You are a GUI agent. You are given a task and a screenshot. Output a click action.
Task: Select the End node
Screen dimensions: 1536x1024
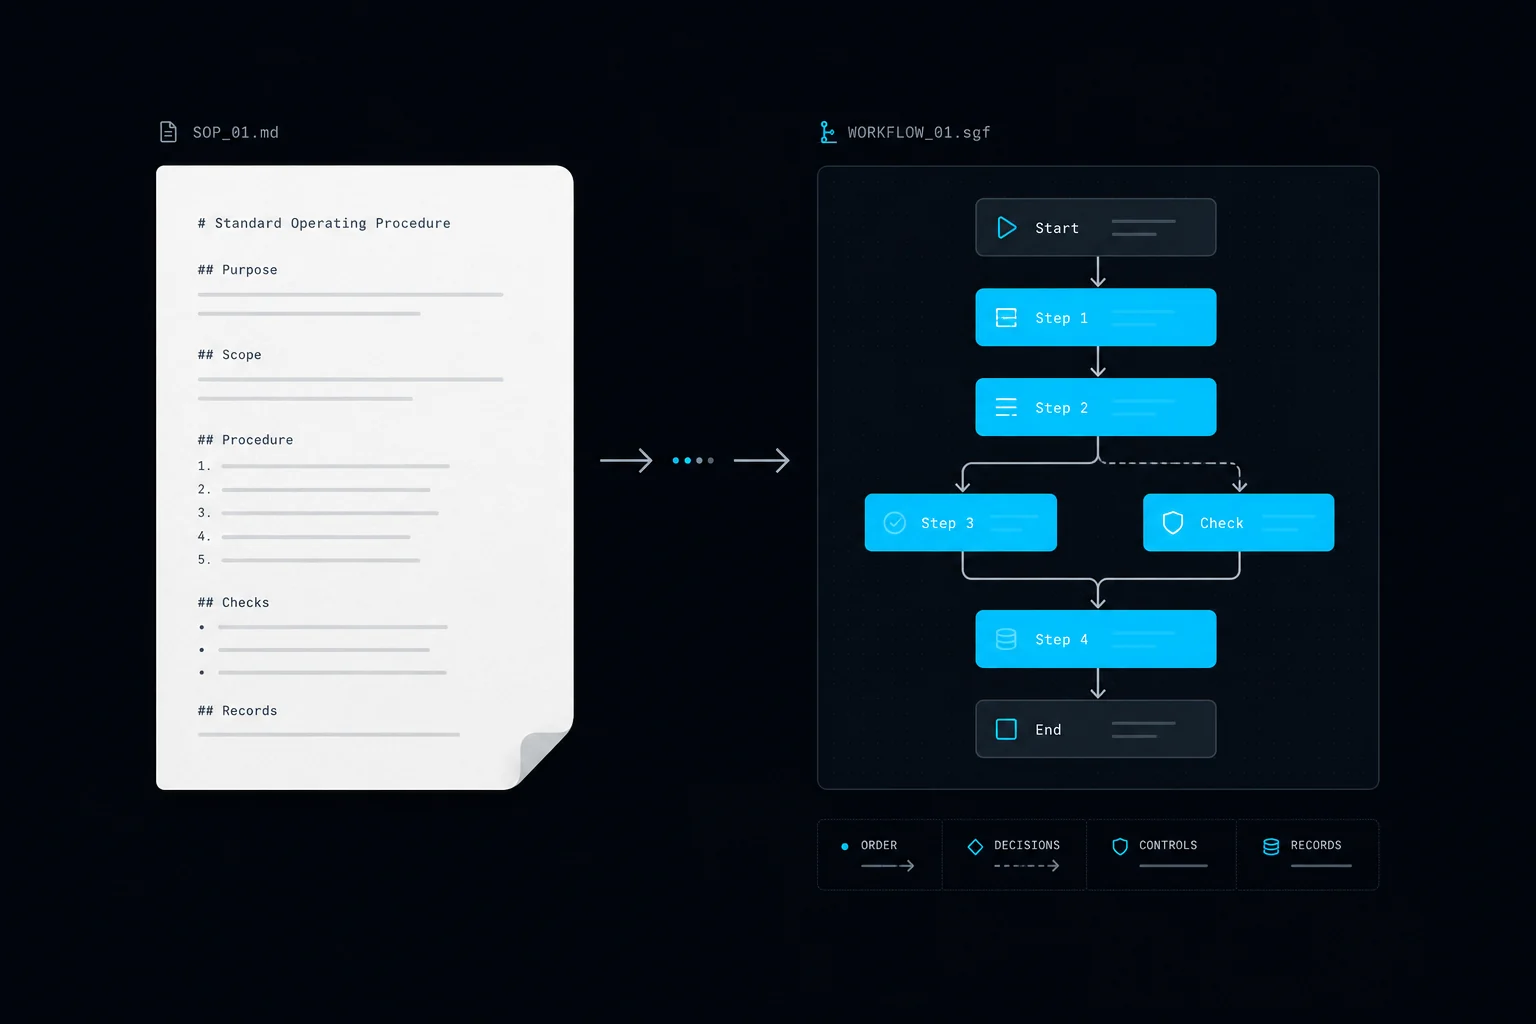[x=1096, y=729]
